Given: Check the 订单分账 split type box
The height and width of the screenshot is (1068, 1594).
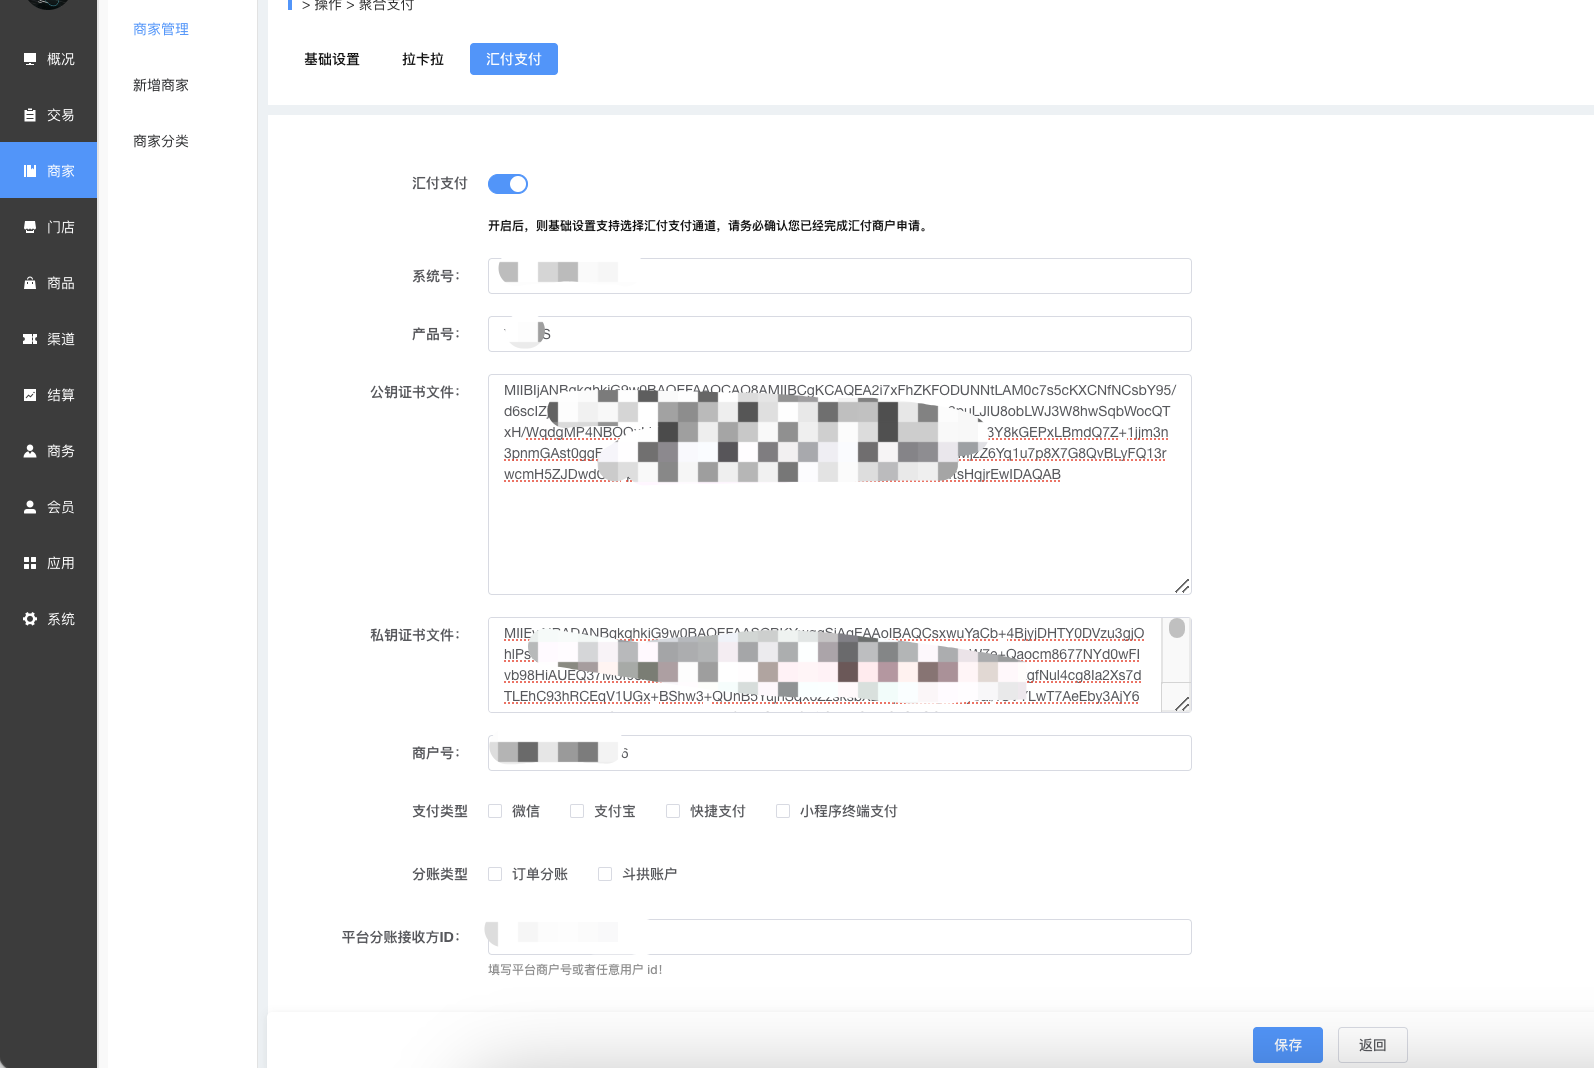Looking at the screenshot, I should point(495,874).
